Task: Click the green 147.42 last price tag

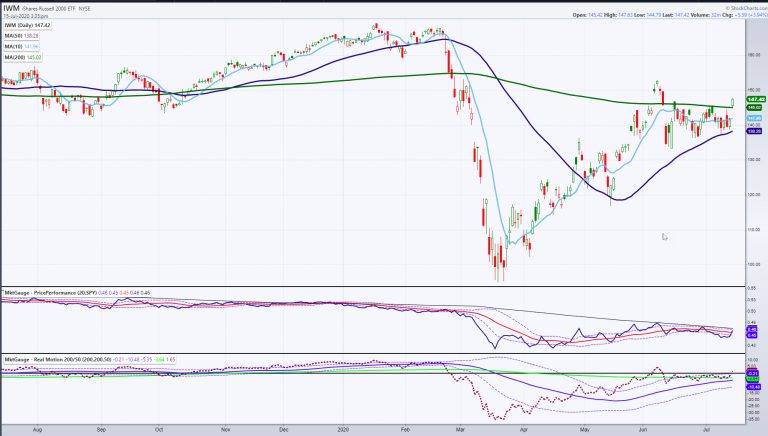Action: 756,99
